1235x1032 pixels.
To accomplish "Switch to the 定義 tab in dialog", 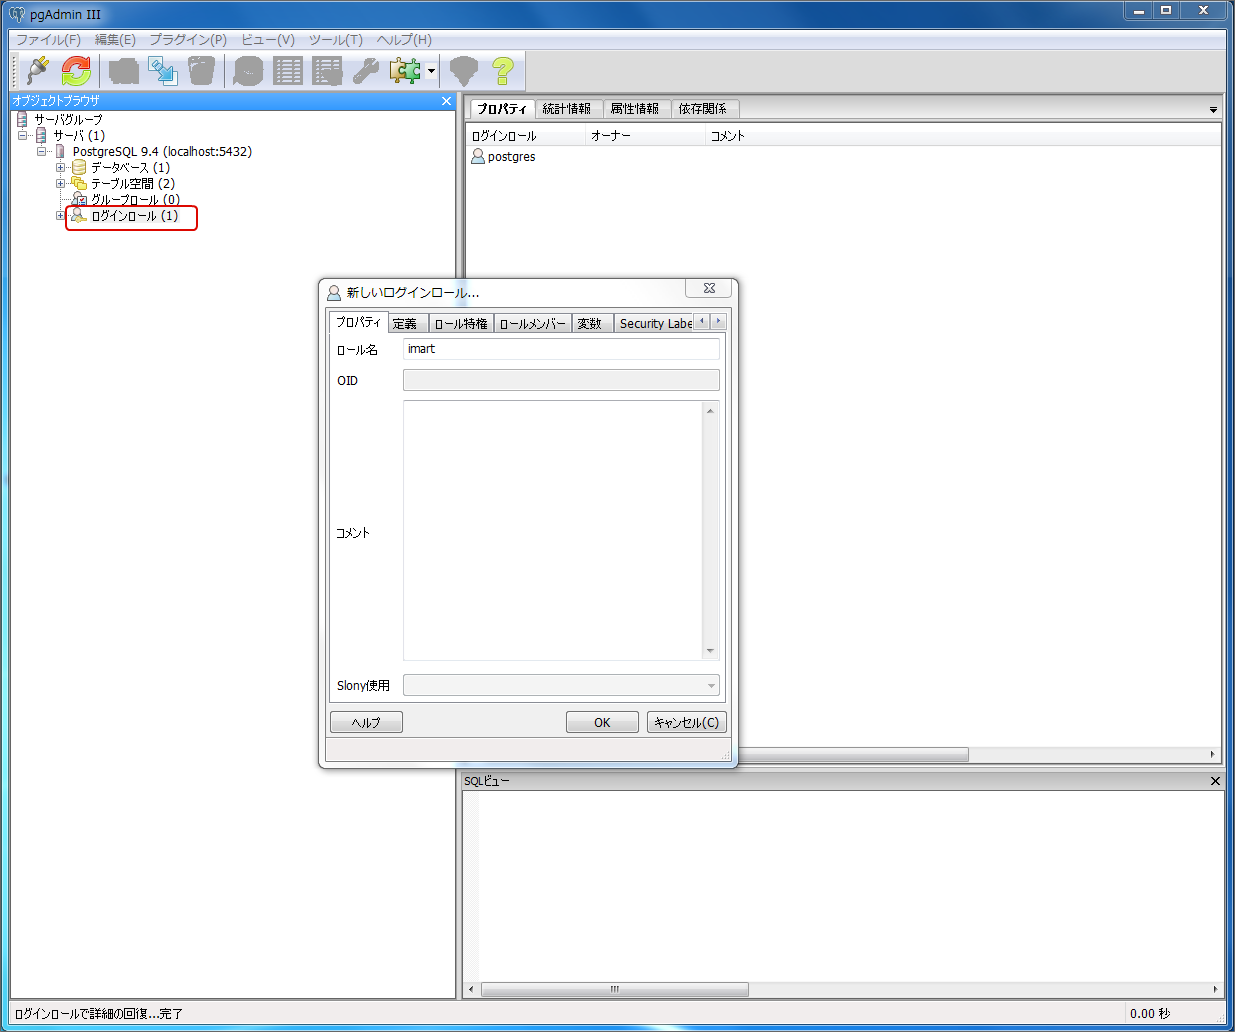I will (408, 323).
